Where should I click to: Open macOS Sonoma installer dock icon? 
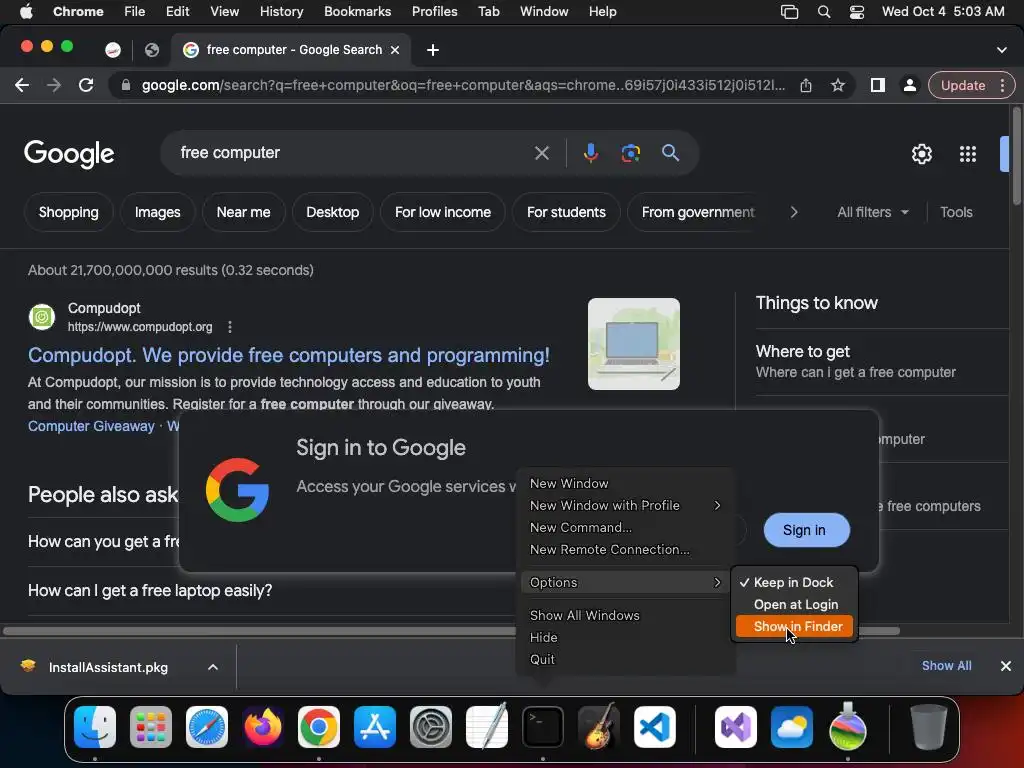click(x=848, y=727)
